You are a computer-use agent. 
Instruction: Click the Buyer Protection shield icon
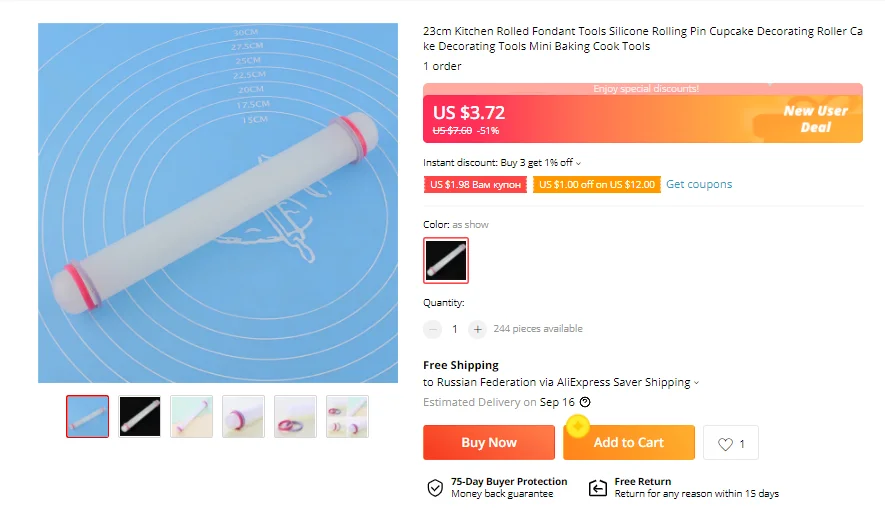[x=435, y=488]
